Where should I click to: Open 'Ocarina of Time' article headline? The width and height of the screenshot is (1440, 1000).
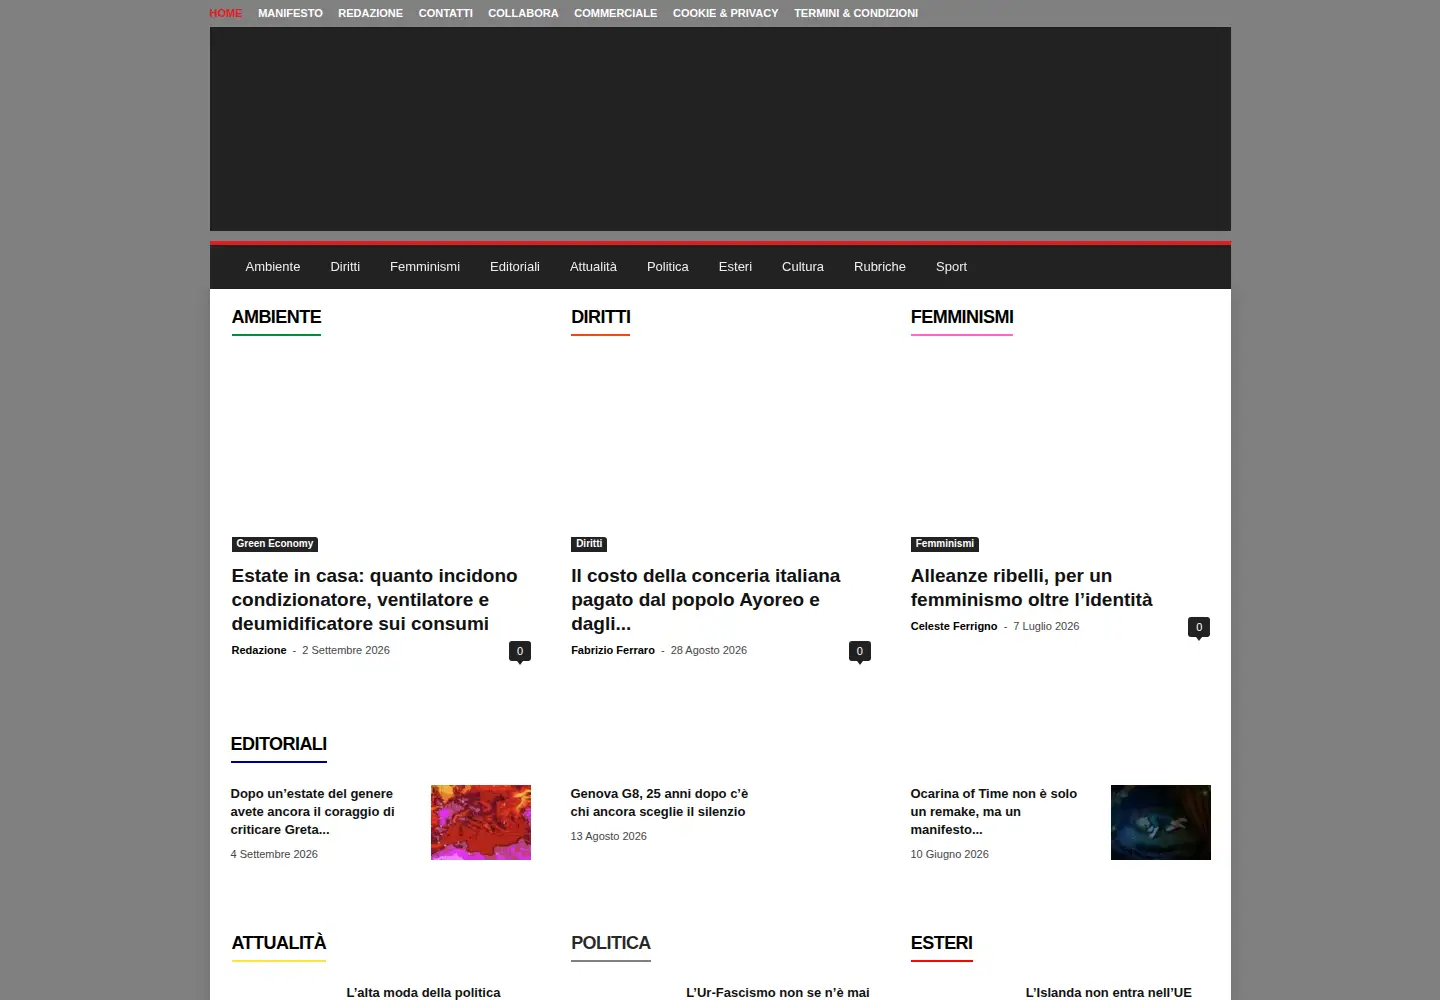click(993, 812)
